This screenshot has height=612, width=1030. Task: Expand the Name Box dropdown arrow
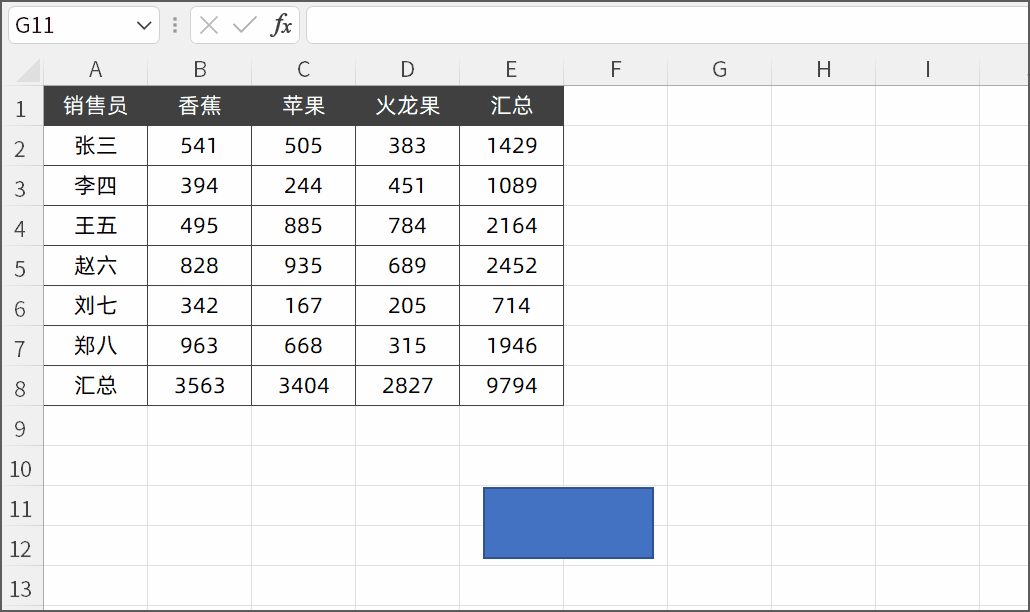click(x=143, y=26)
